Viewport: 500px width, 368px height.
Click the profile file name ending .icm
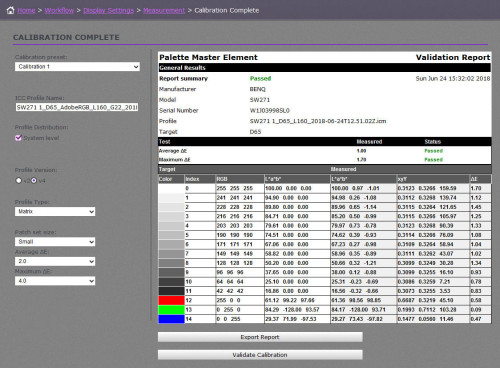tap(318, 121)
